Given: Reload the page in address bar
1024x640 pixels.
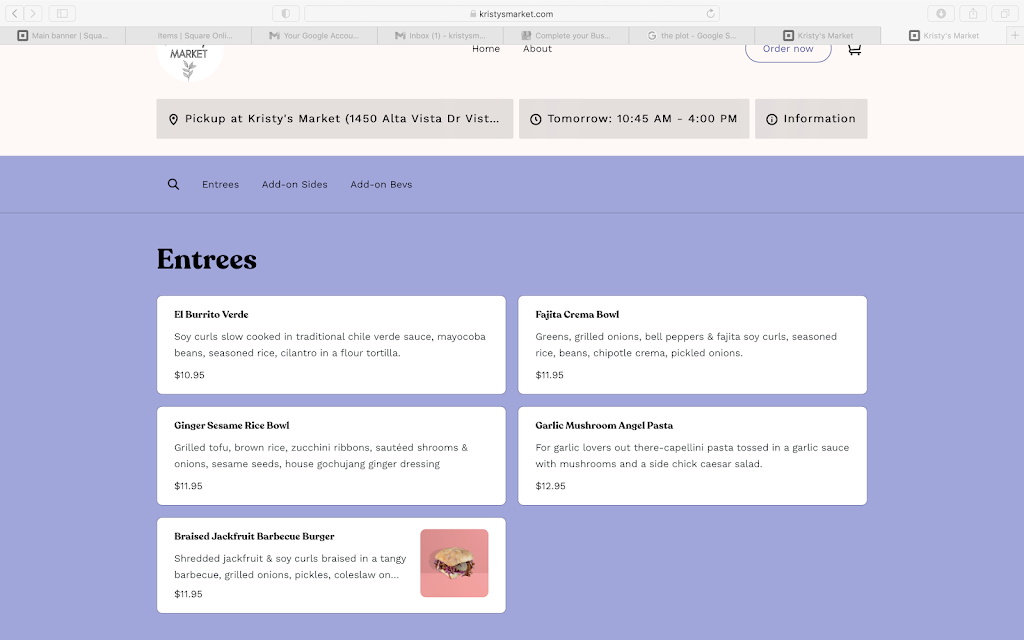Looking at the screenshot, I should 711,14.
